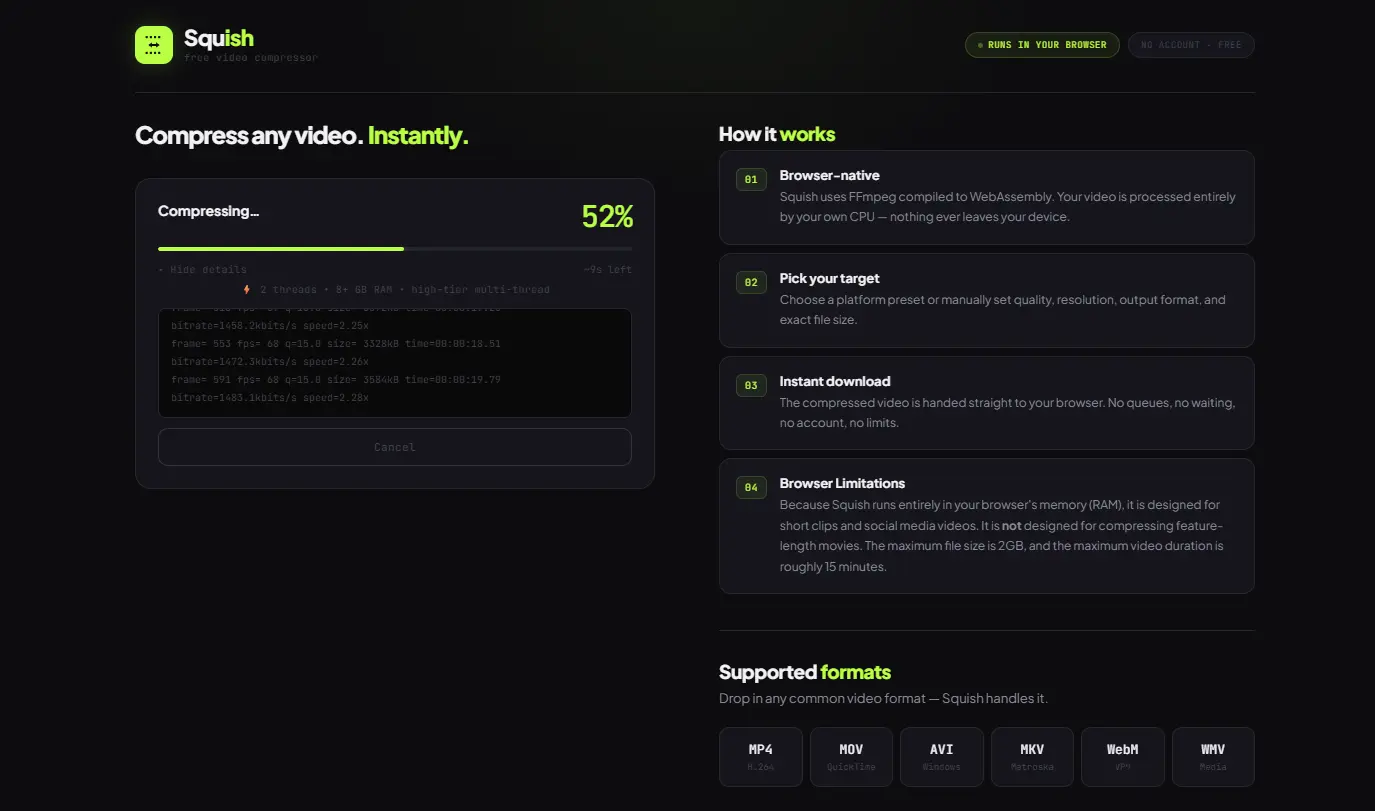Click the Browser Limitations card title
This screenshot has height=811, width=1375.
[x=842, y=483]
